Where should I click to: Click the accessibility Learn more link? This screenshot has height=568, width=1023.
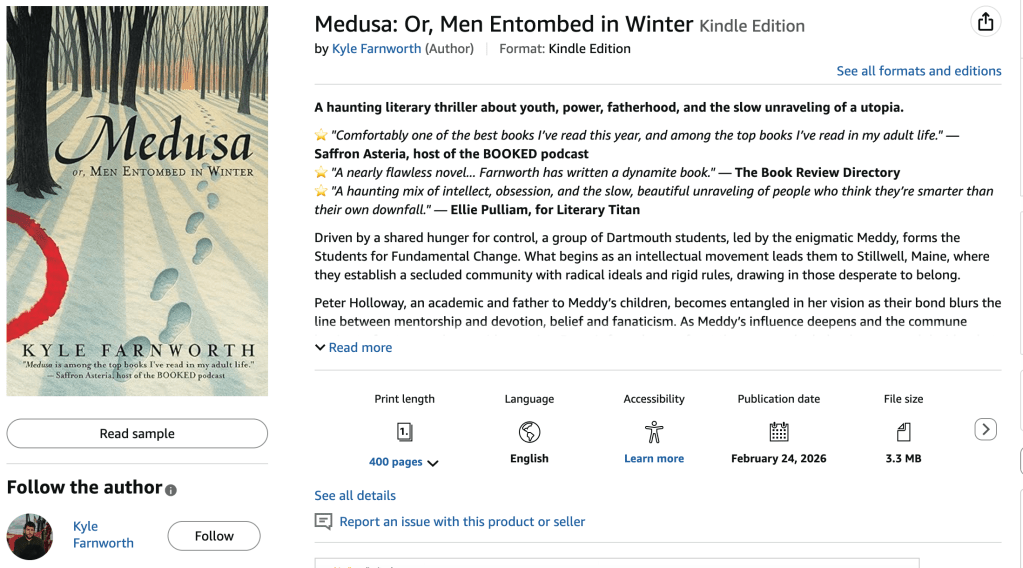(654, 458)
